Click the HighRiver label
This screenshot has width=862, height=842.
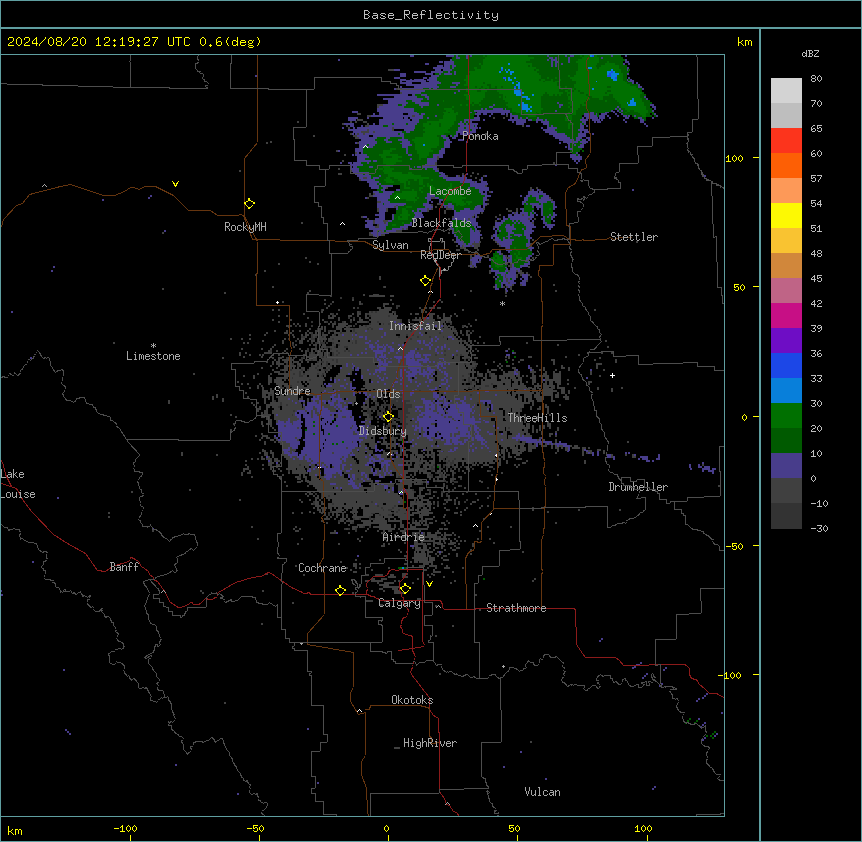(x=430, y=743)
